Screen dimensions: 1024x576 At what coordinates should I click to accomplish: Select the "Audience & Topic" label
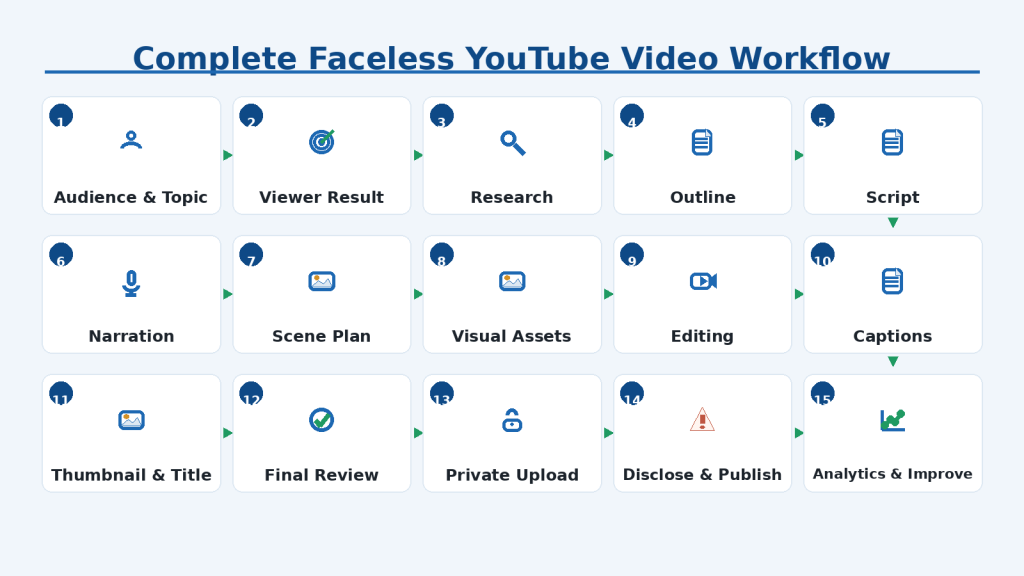(131, 197)
